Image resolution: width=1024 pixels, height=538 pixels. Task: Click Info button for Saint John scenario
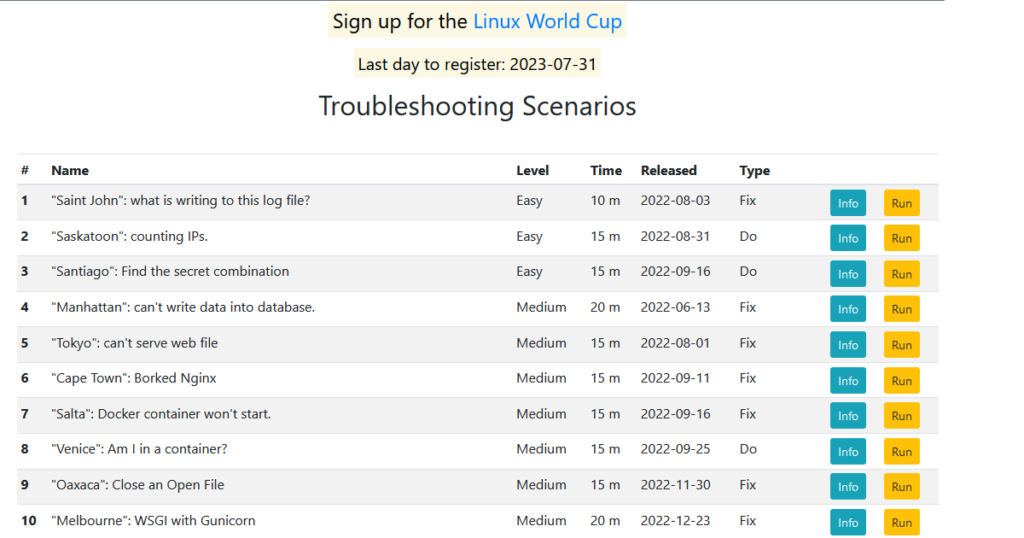tap(847, 203)
